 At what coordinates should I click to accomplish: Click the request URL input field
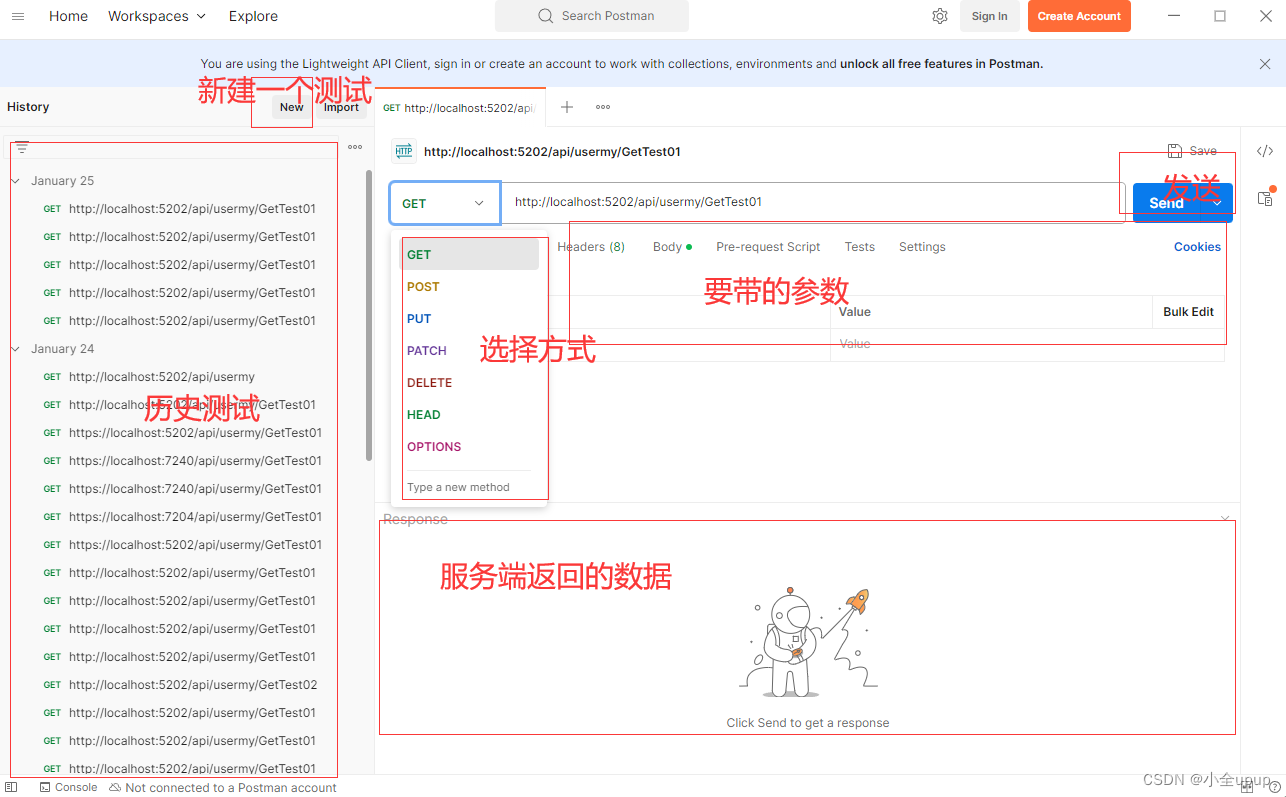coord(812,202)
